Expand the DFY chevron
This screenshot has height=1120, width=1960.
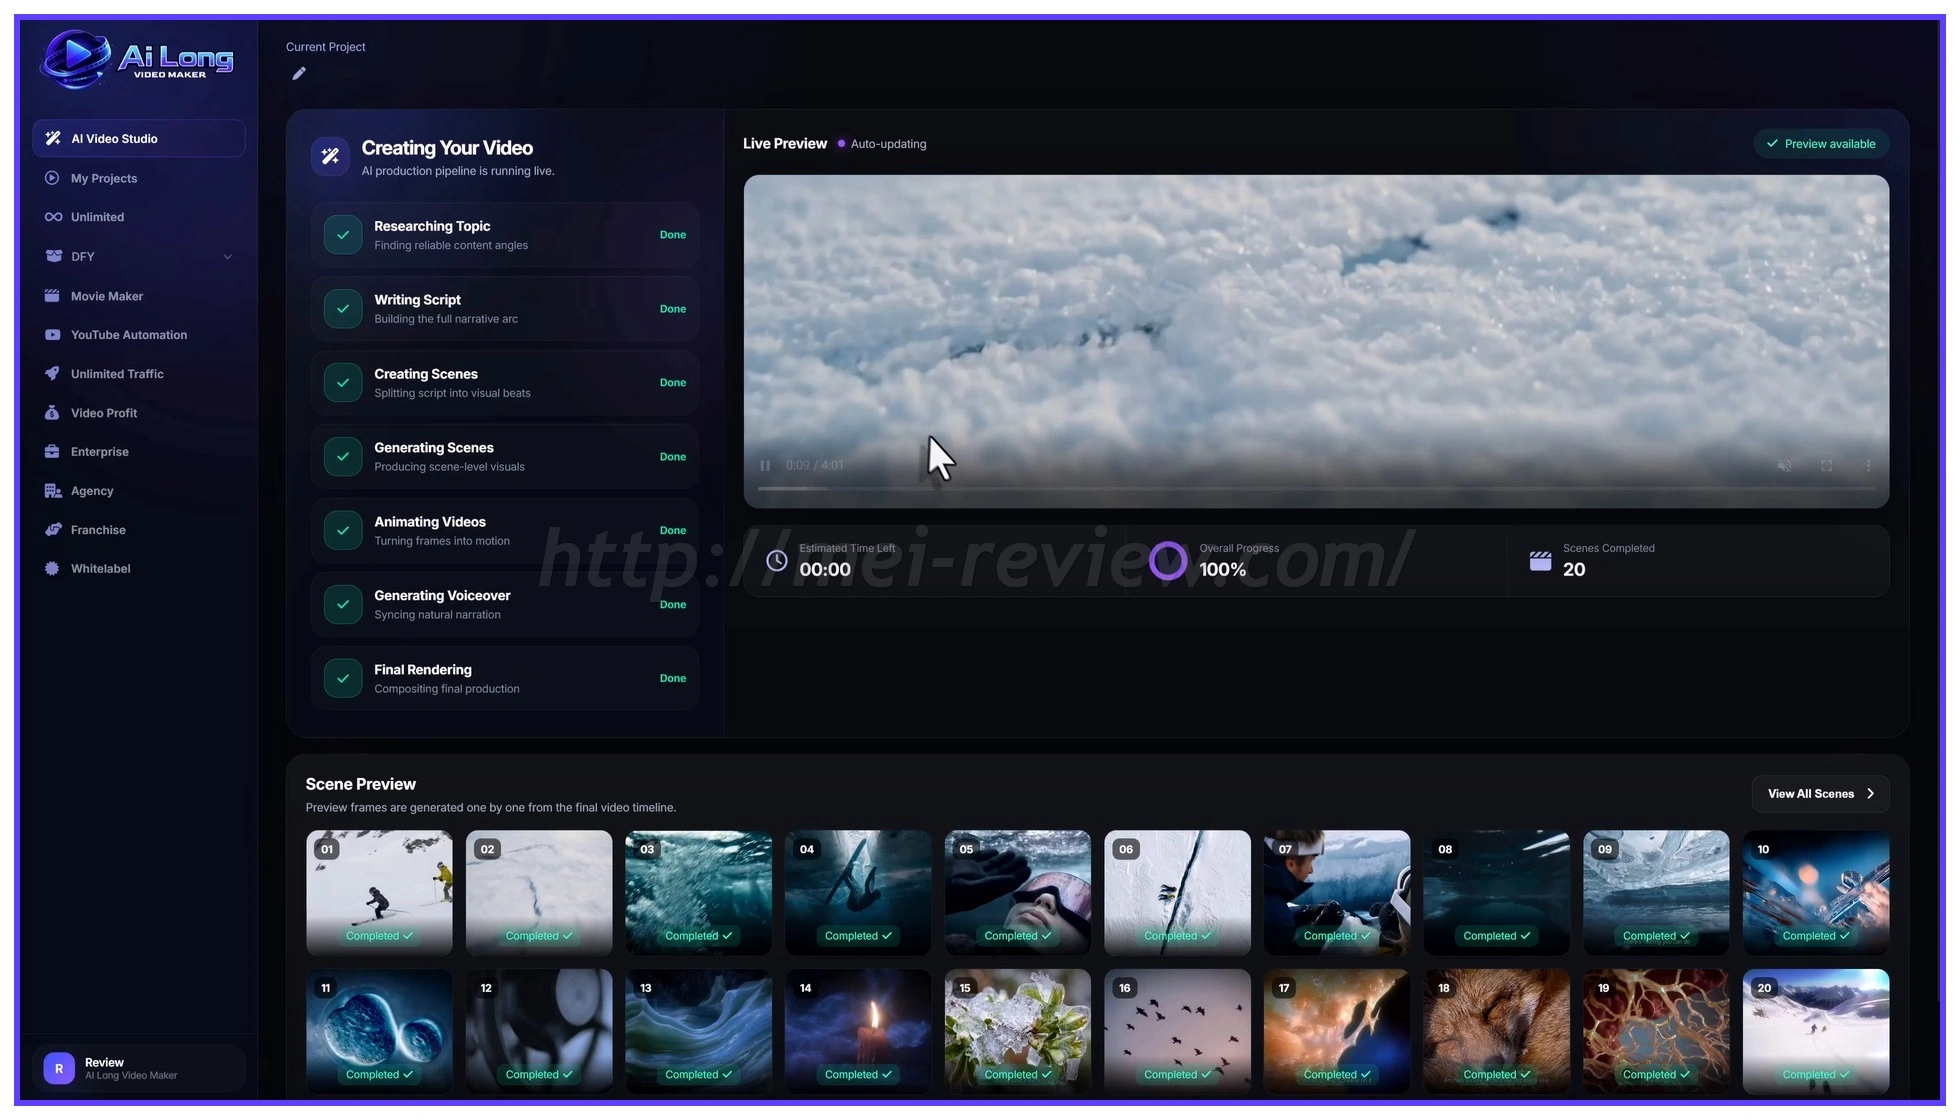227,257
